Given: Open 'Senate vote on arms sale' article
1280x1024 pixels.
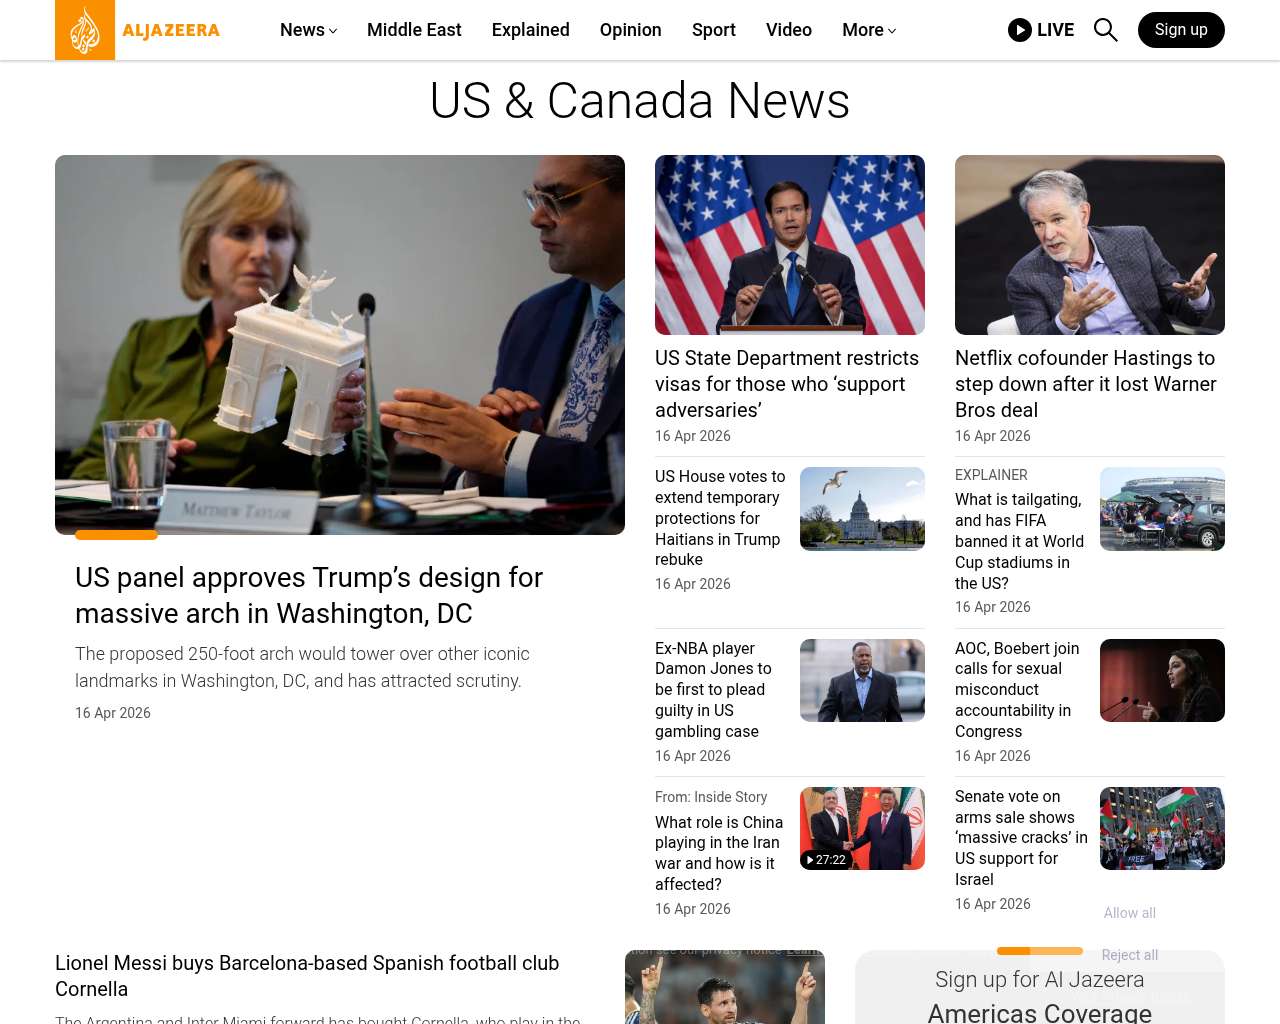Looking at the screenshot, I should tap(1021, 838).
